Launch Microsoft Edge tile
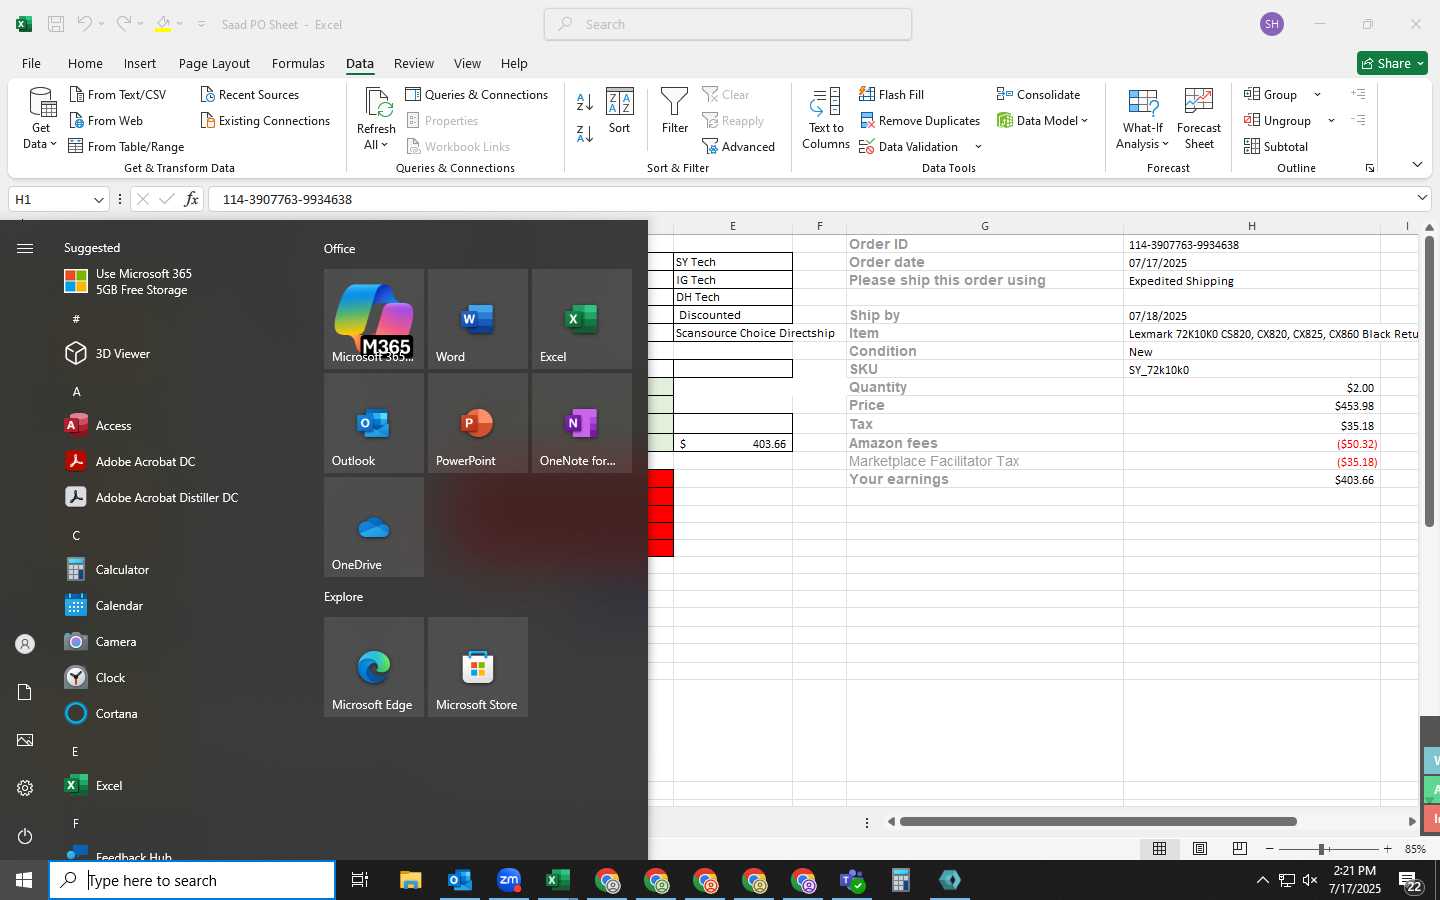Viewport: 1440px width, 900px height. click(x=372, y=667)
